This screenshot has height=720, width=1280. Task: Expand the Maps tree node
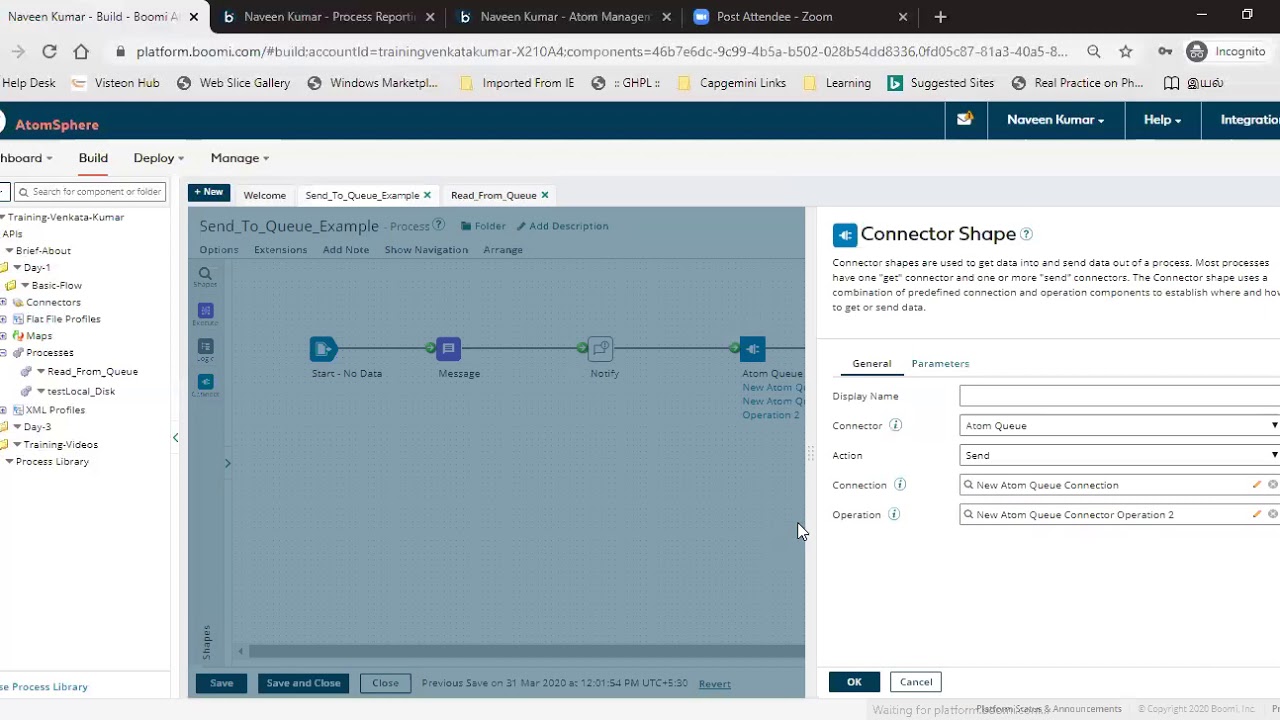coord(4,336)
